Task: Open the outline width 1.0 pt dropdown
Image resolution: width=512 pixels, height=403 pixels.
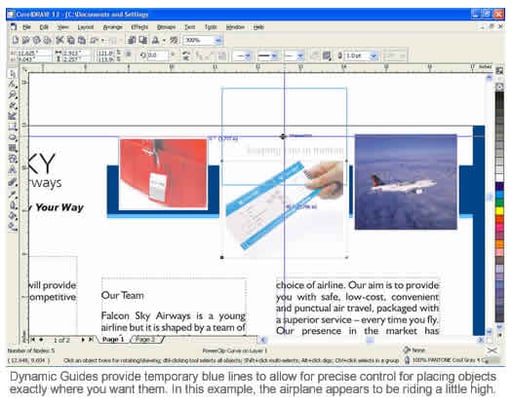Action: tap(374, 56)
